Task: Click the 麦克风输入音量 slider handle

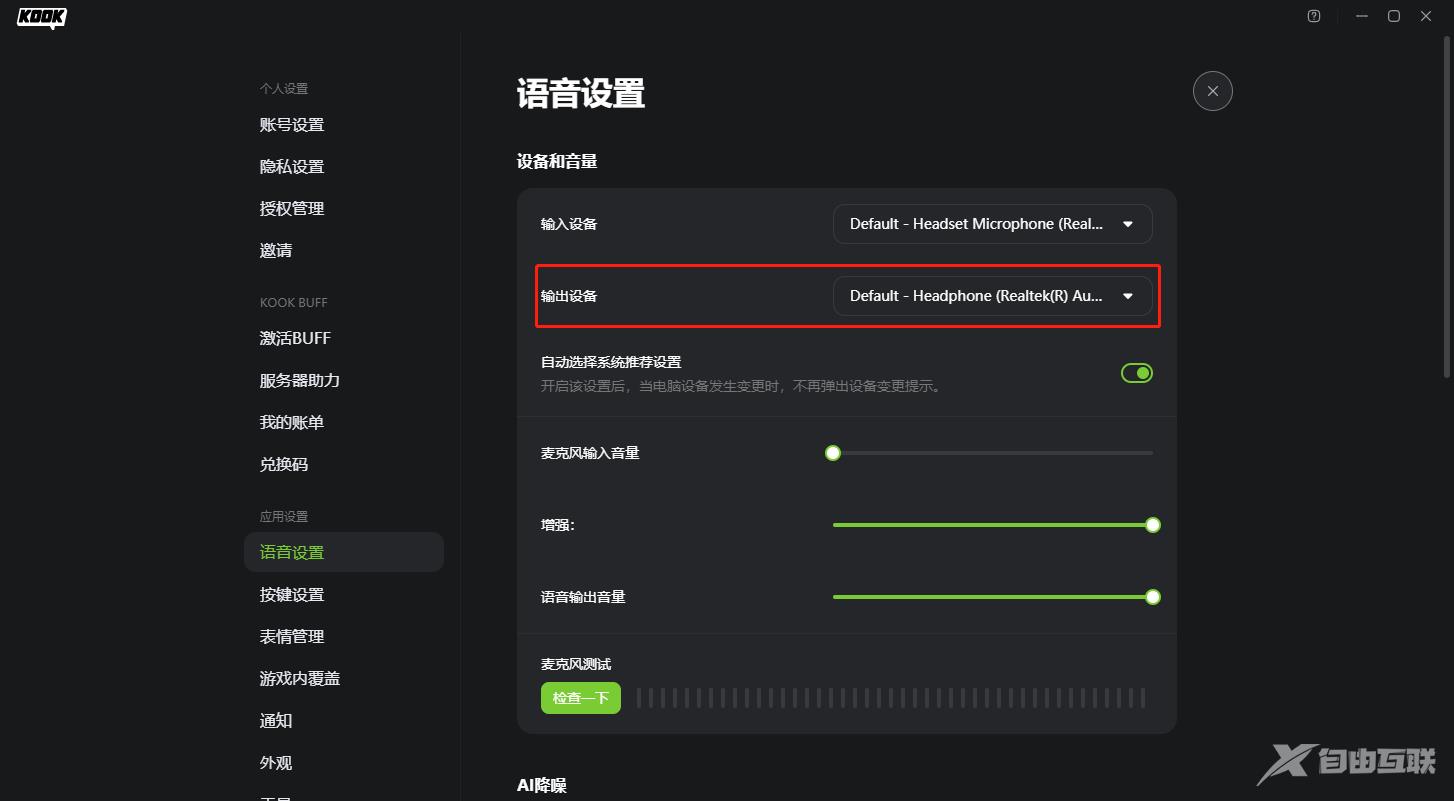Action: point(833,453)
